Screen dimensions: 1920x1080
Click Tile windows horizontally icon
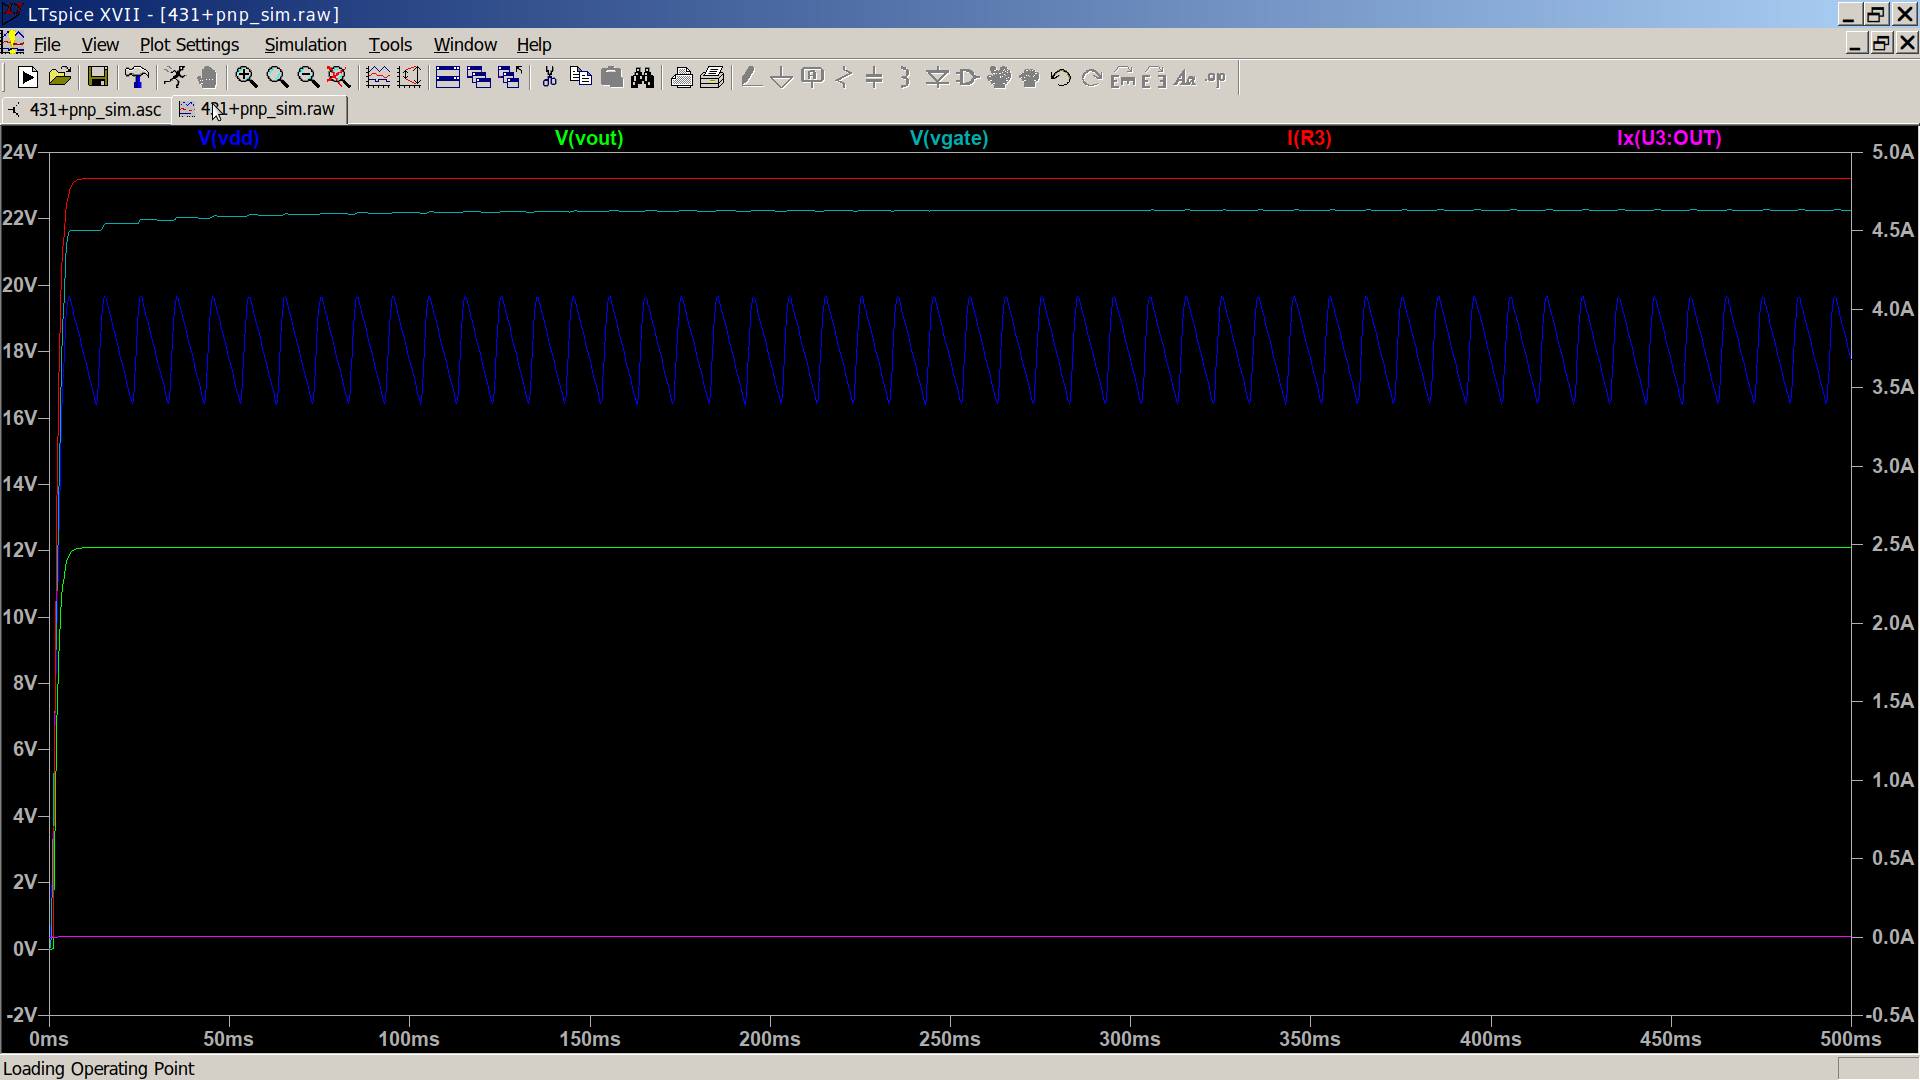448,77
